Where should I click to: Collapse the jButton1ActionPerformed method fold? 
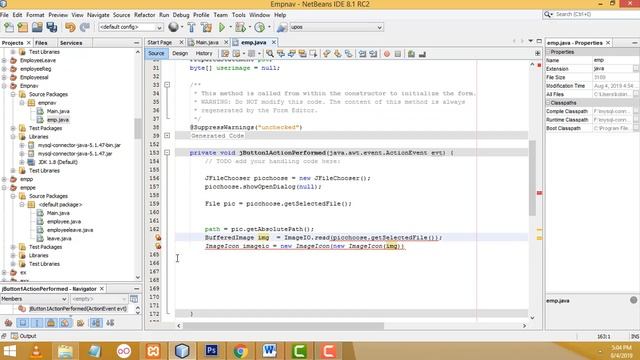(x=167, y=152)
